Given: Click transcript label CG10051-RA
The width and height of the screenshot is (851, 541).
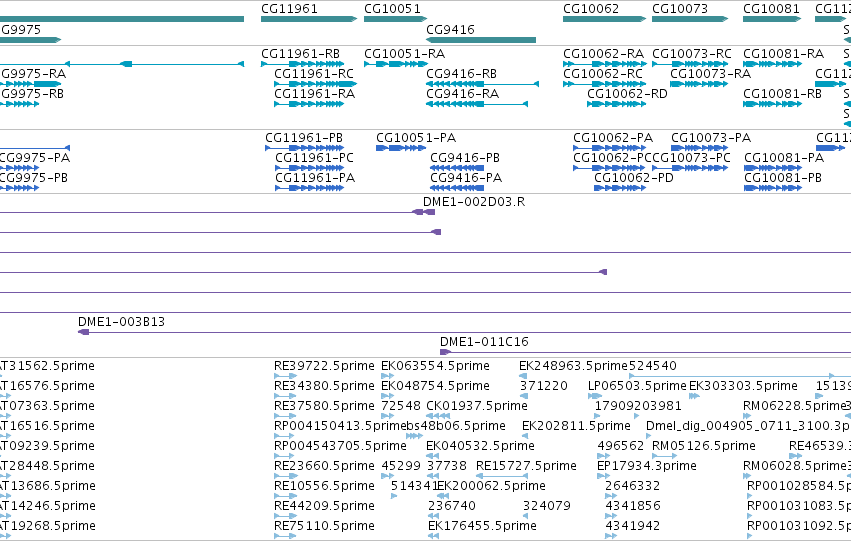Looking at the screenshot, I should point(404,54).
